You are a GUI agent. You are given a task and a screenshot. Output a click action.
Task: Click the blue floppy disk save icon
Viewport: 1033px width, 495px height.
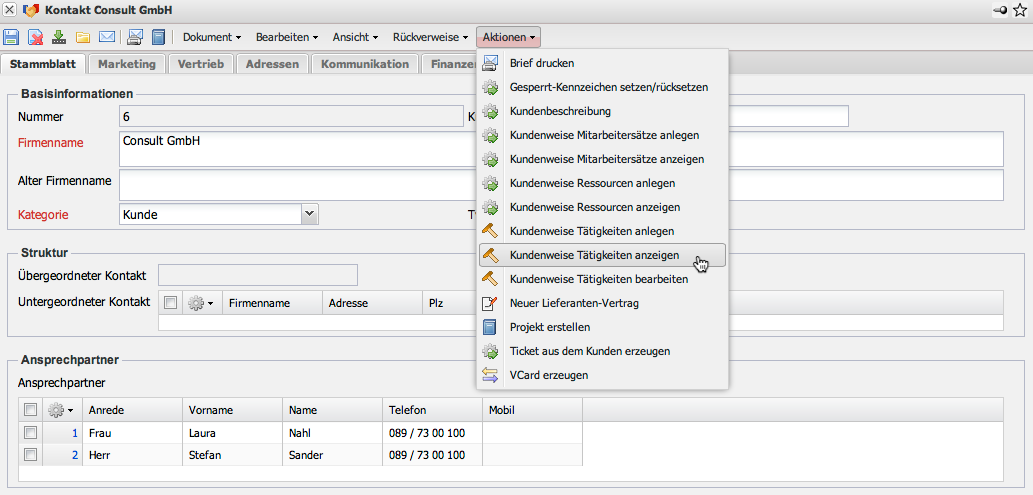pyautogui.click(x=11, y=38)
